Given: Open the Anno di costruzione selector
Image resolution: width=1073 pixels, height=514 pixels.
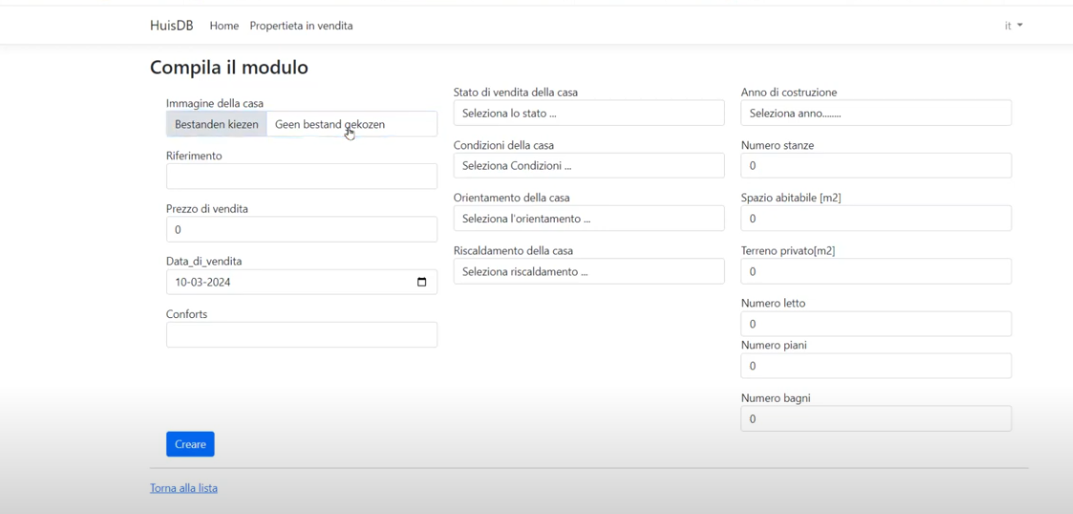Looking at the screenshot, I should 875,113.
